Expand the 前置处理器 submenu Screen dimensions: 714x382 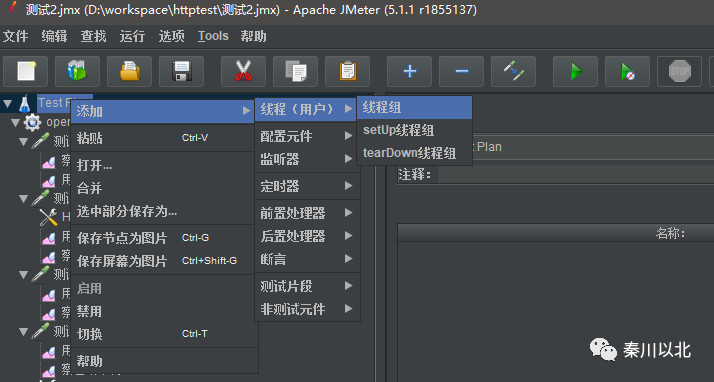click(x=307, y=213)
